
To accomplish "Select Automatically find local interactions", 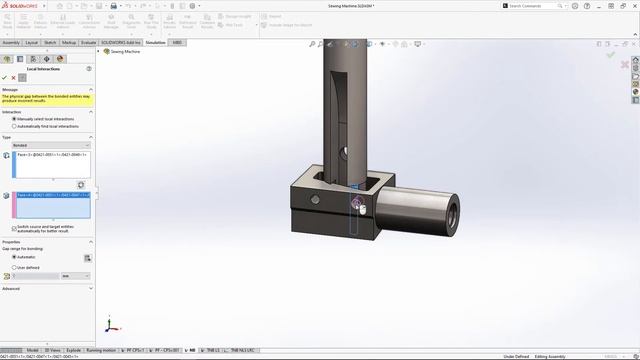I will 45,126.
